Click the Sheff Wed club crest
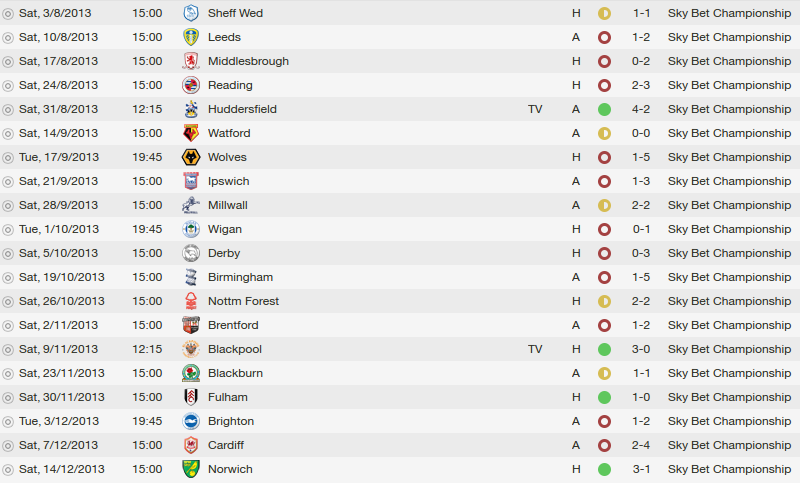Screen dimensions: 800x483 pos(191,13)
